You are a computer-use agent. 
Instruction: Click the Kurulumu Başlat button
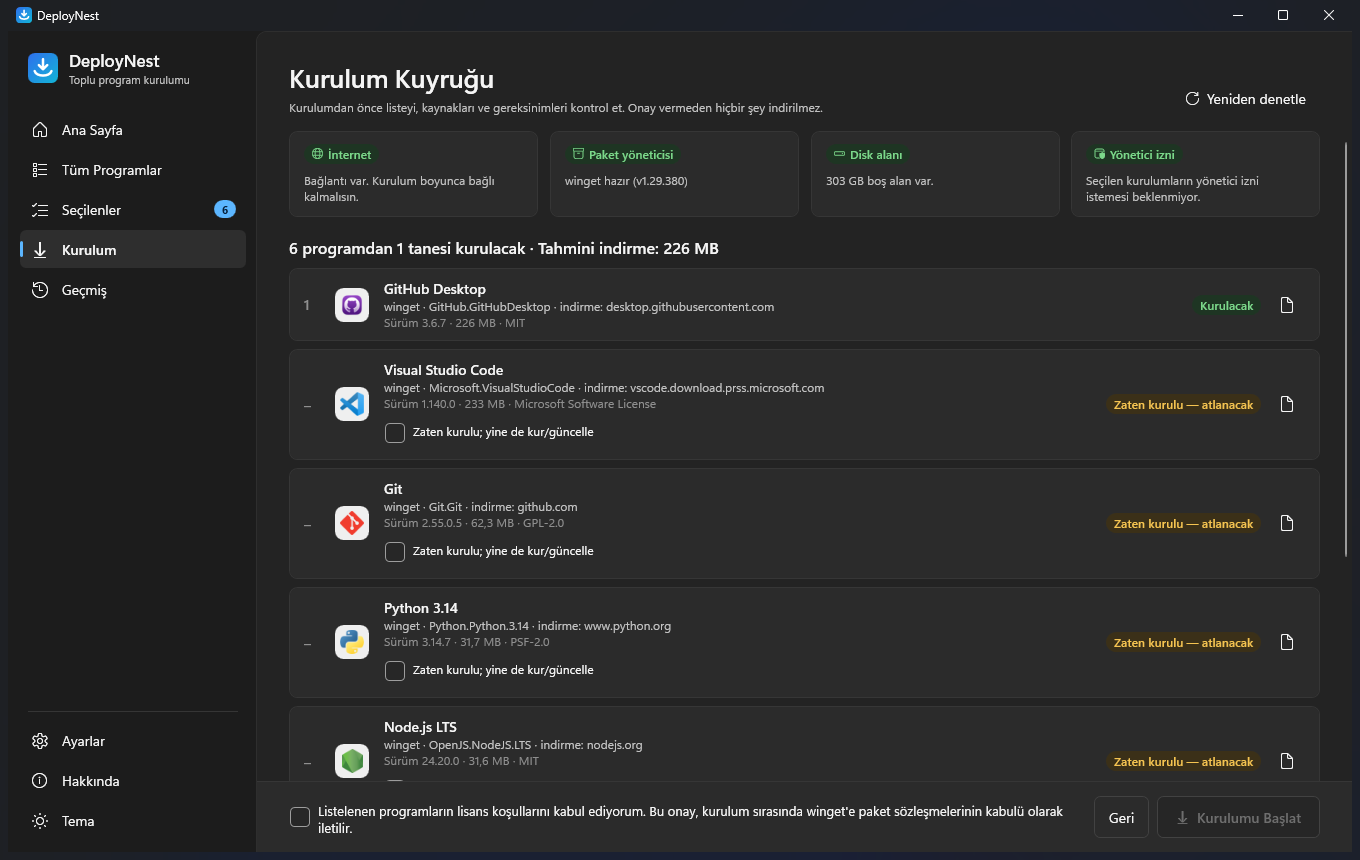click(1238, 817)
